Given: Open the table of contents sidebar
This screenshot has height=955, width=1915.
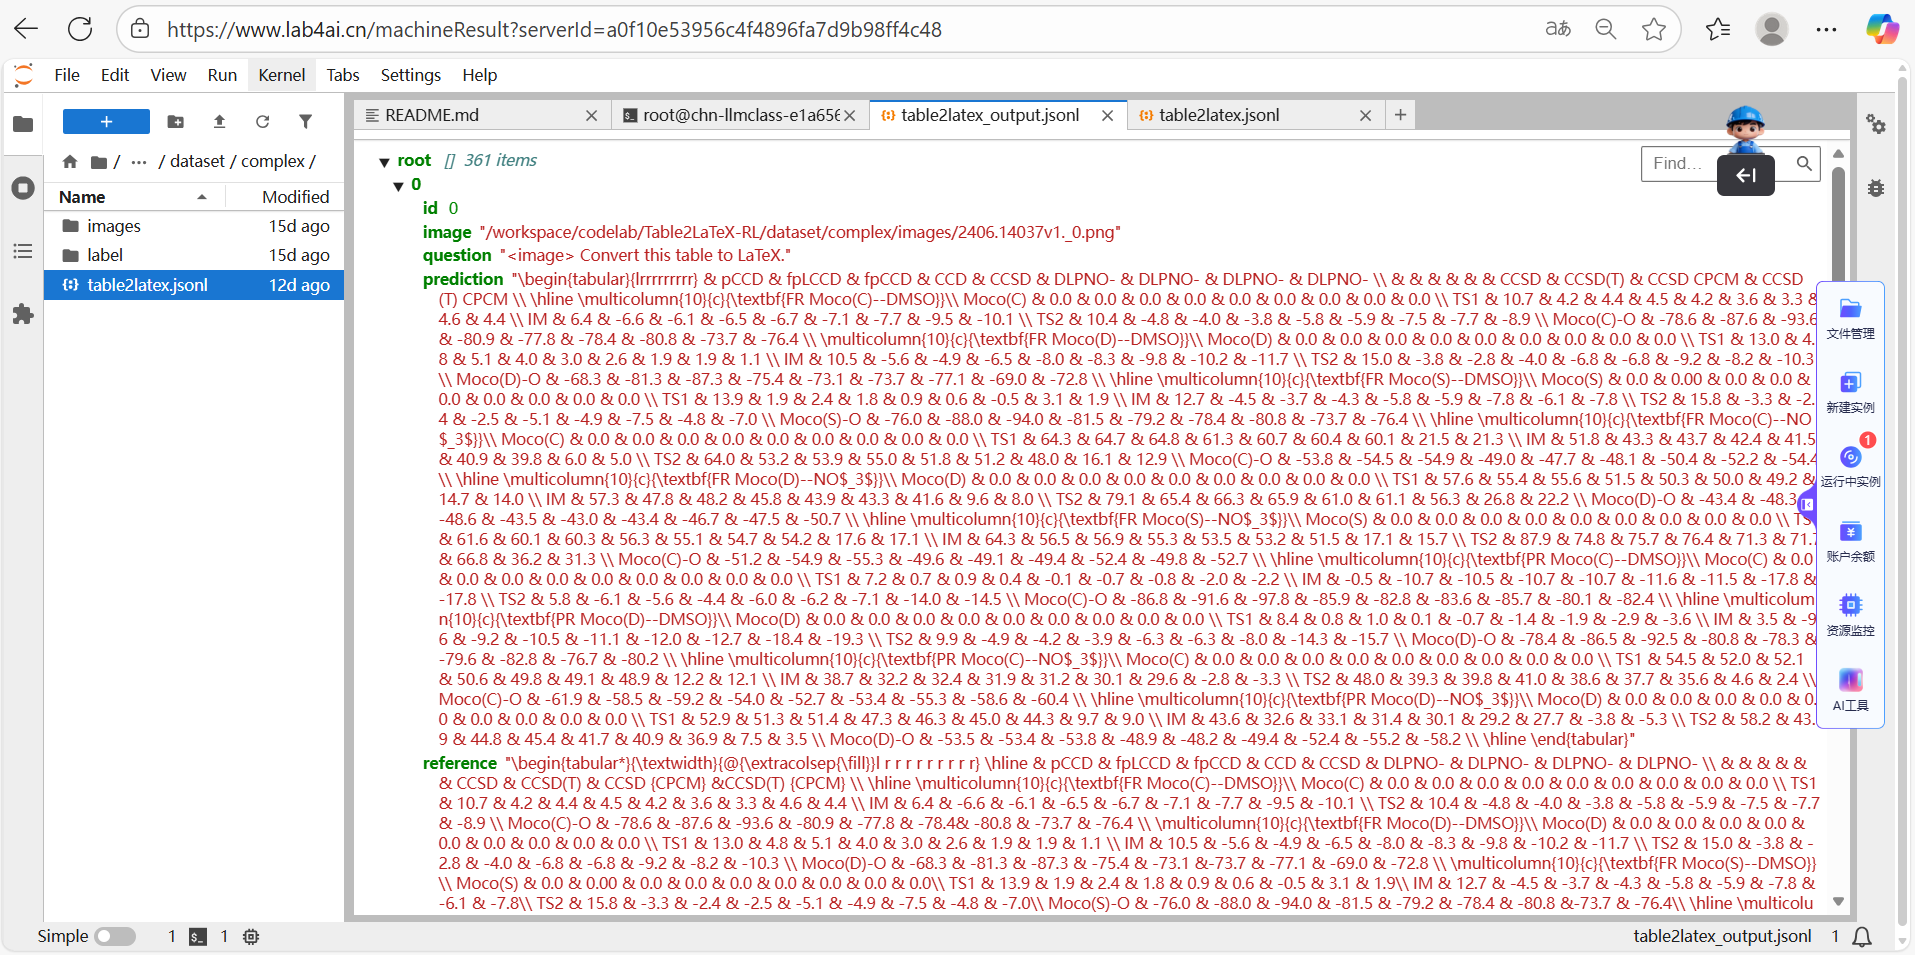Looking at the screenshot, I should (23, 251).
